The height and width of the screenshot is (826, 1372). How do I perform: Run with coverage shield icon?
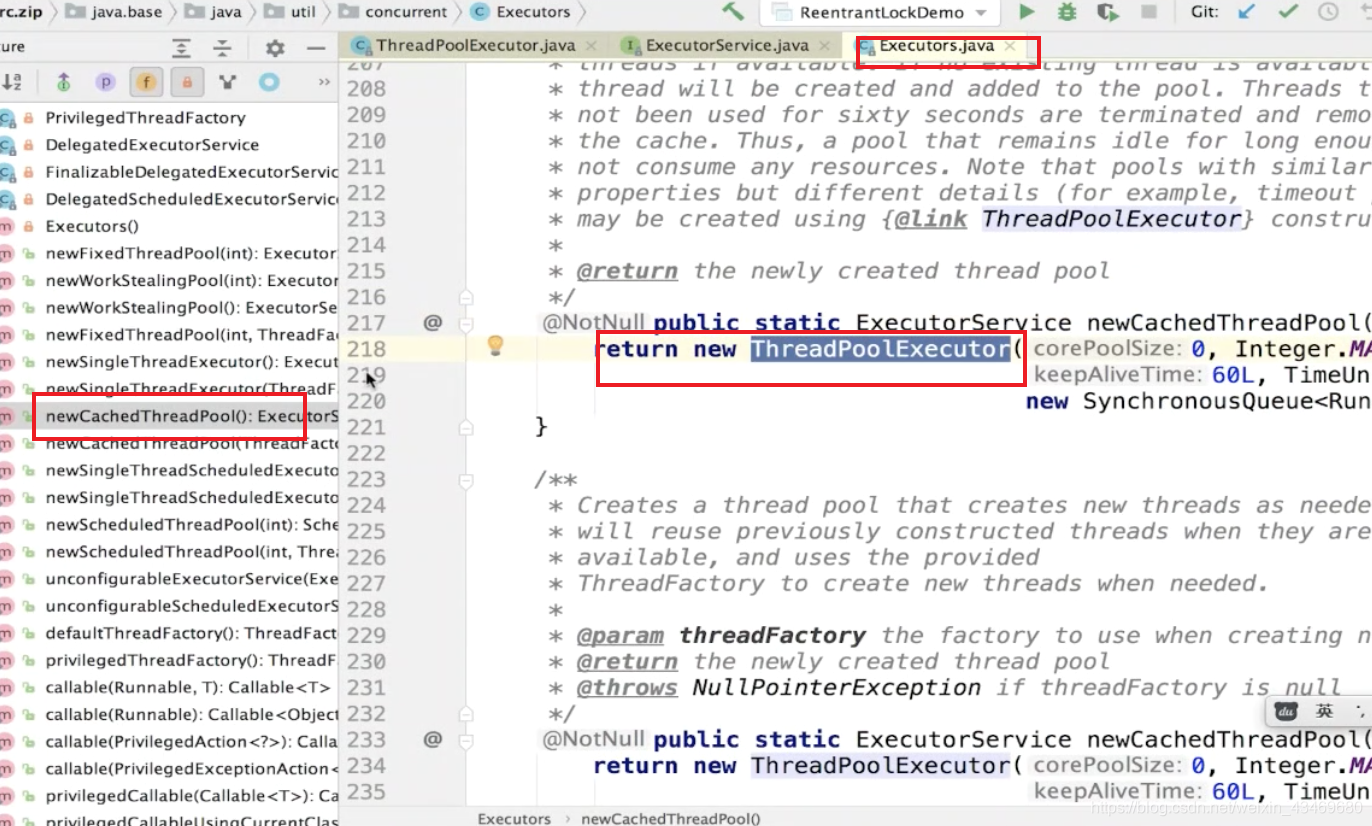[x=1107, y=12]
